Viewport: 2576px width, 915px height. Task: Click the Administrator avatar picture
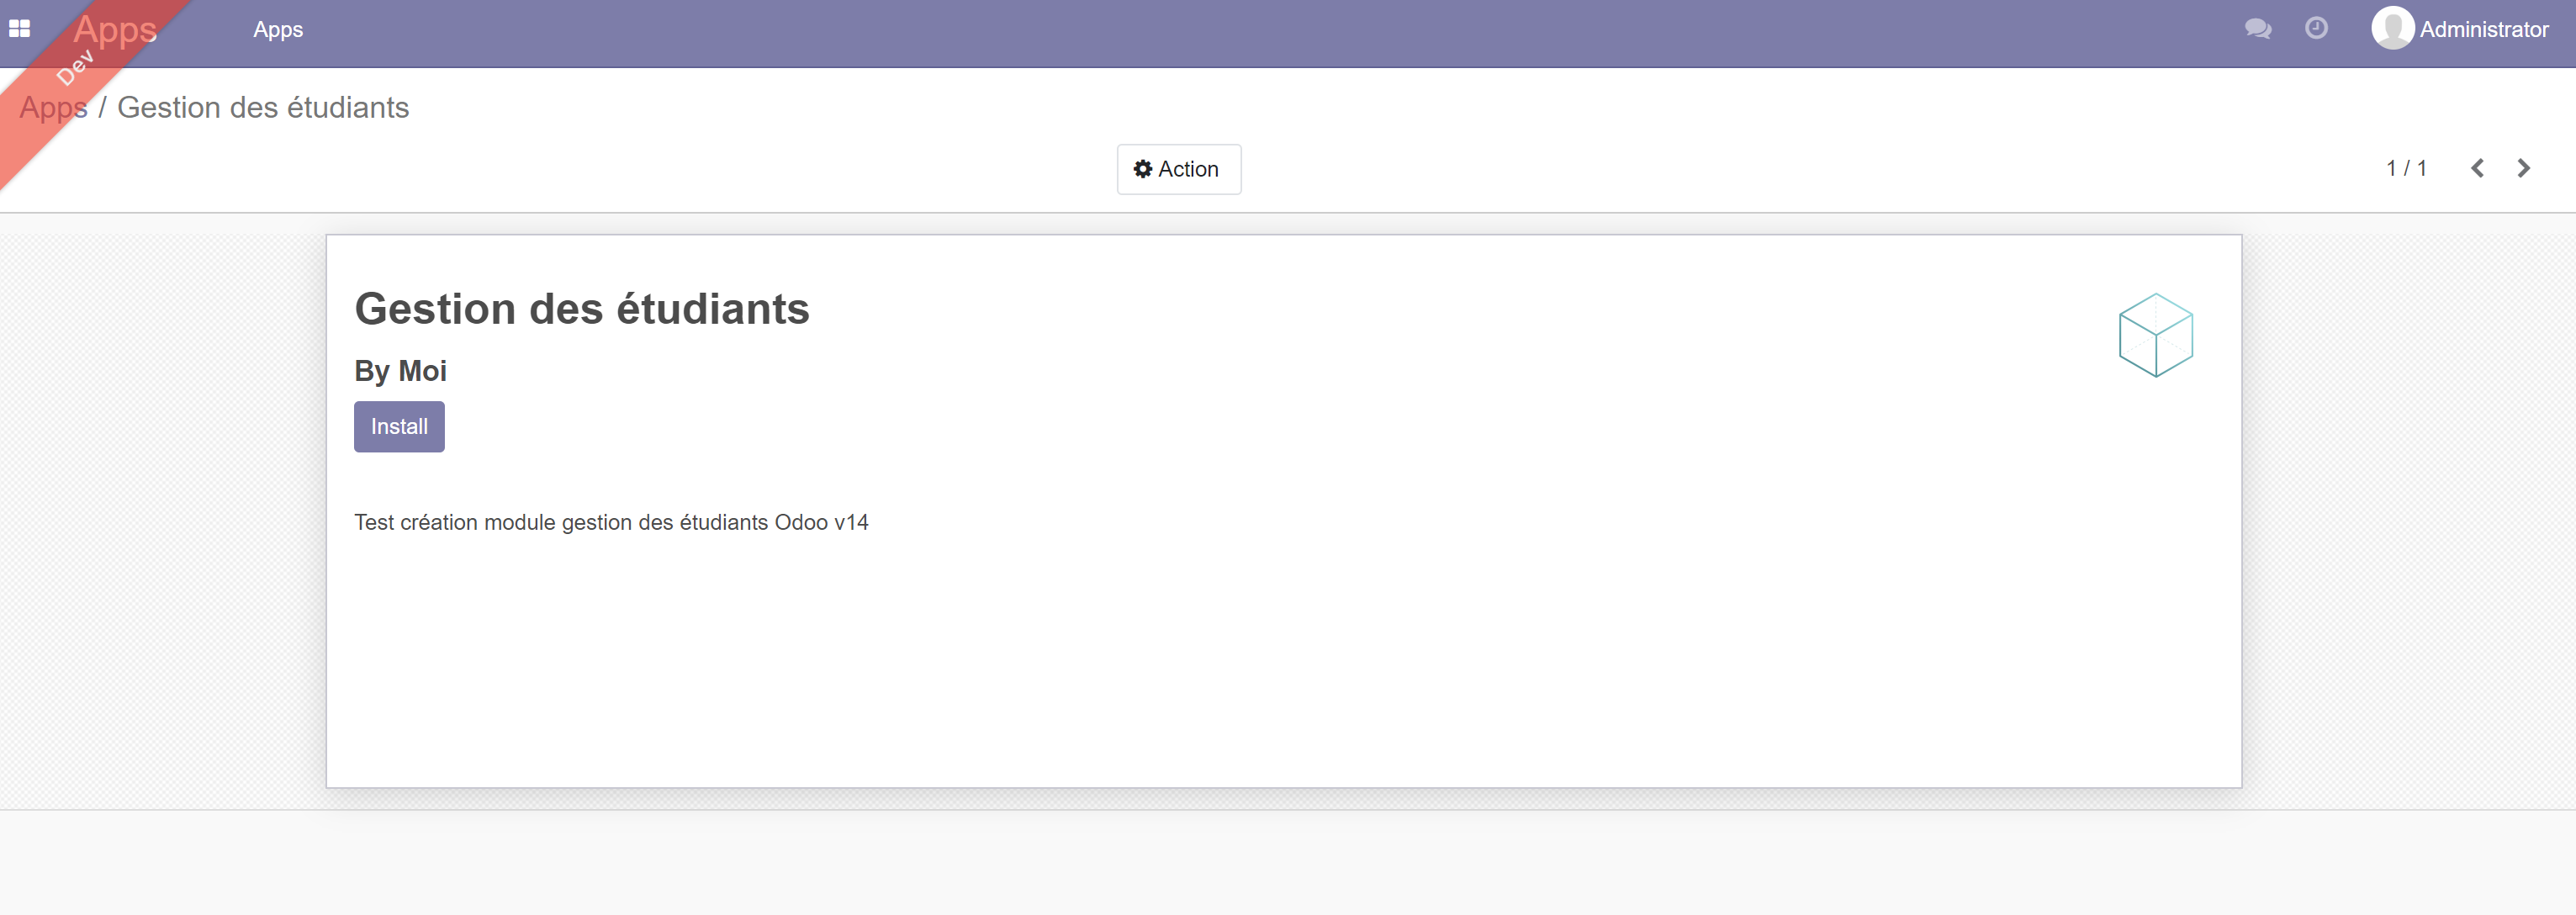(x=2392, y=29)
